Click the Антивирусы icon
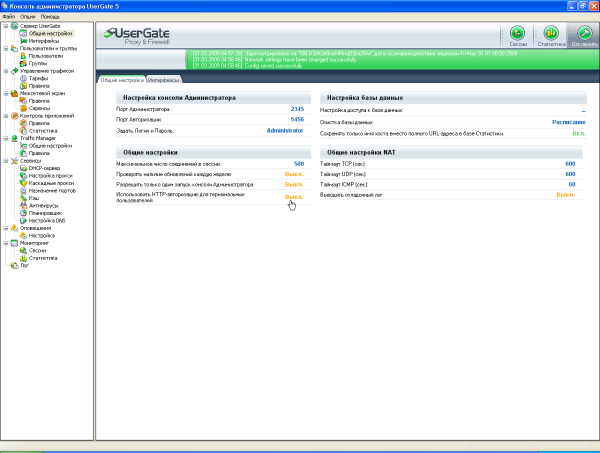 tap(23, 205)
